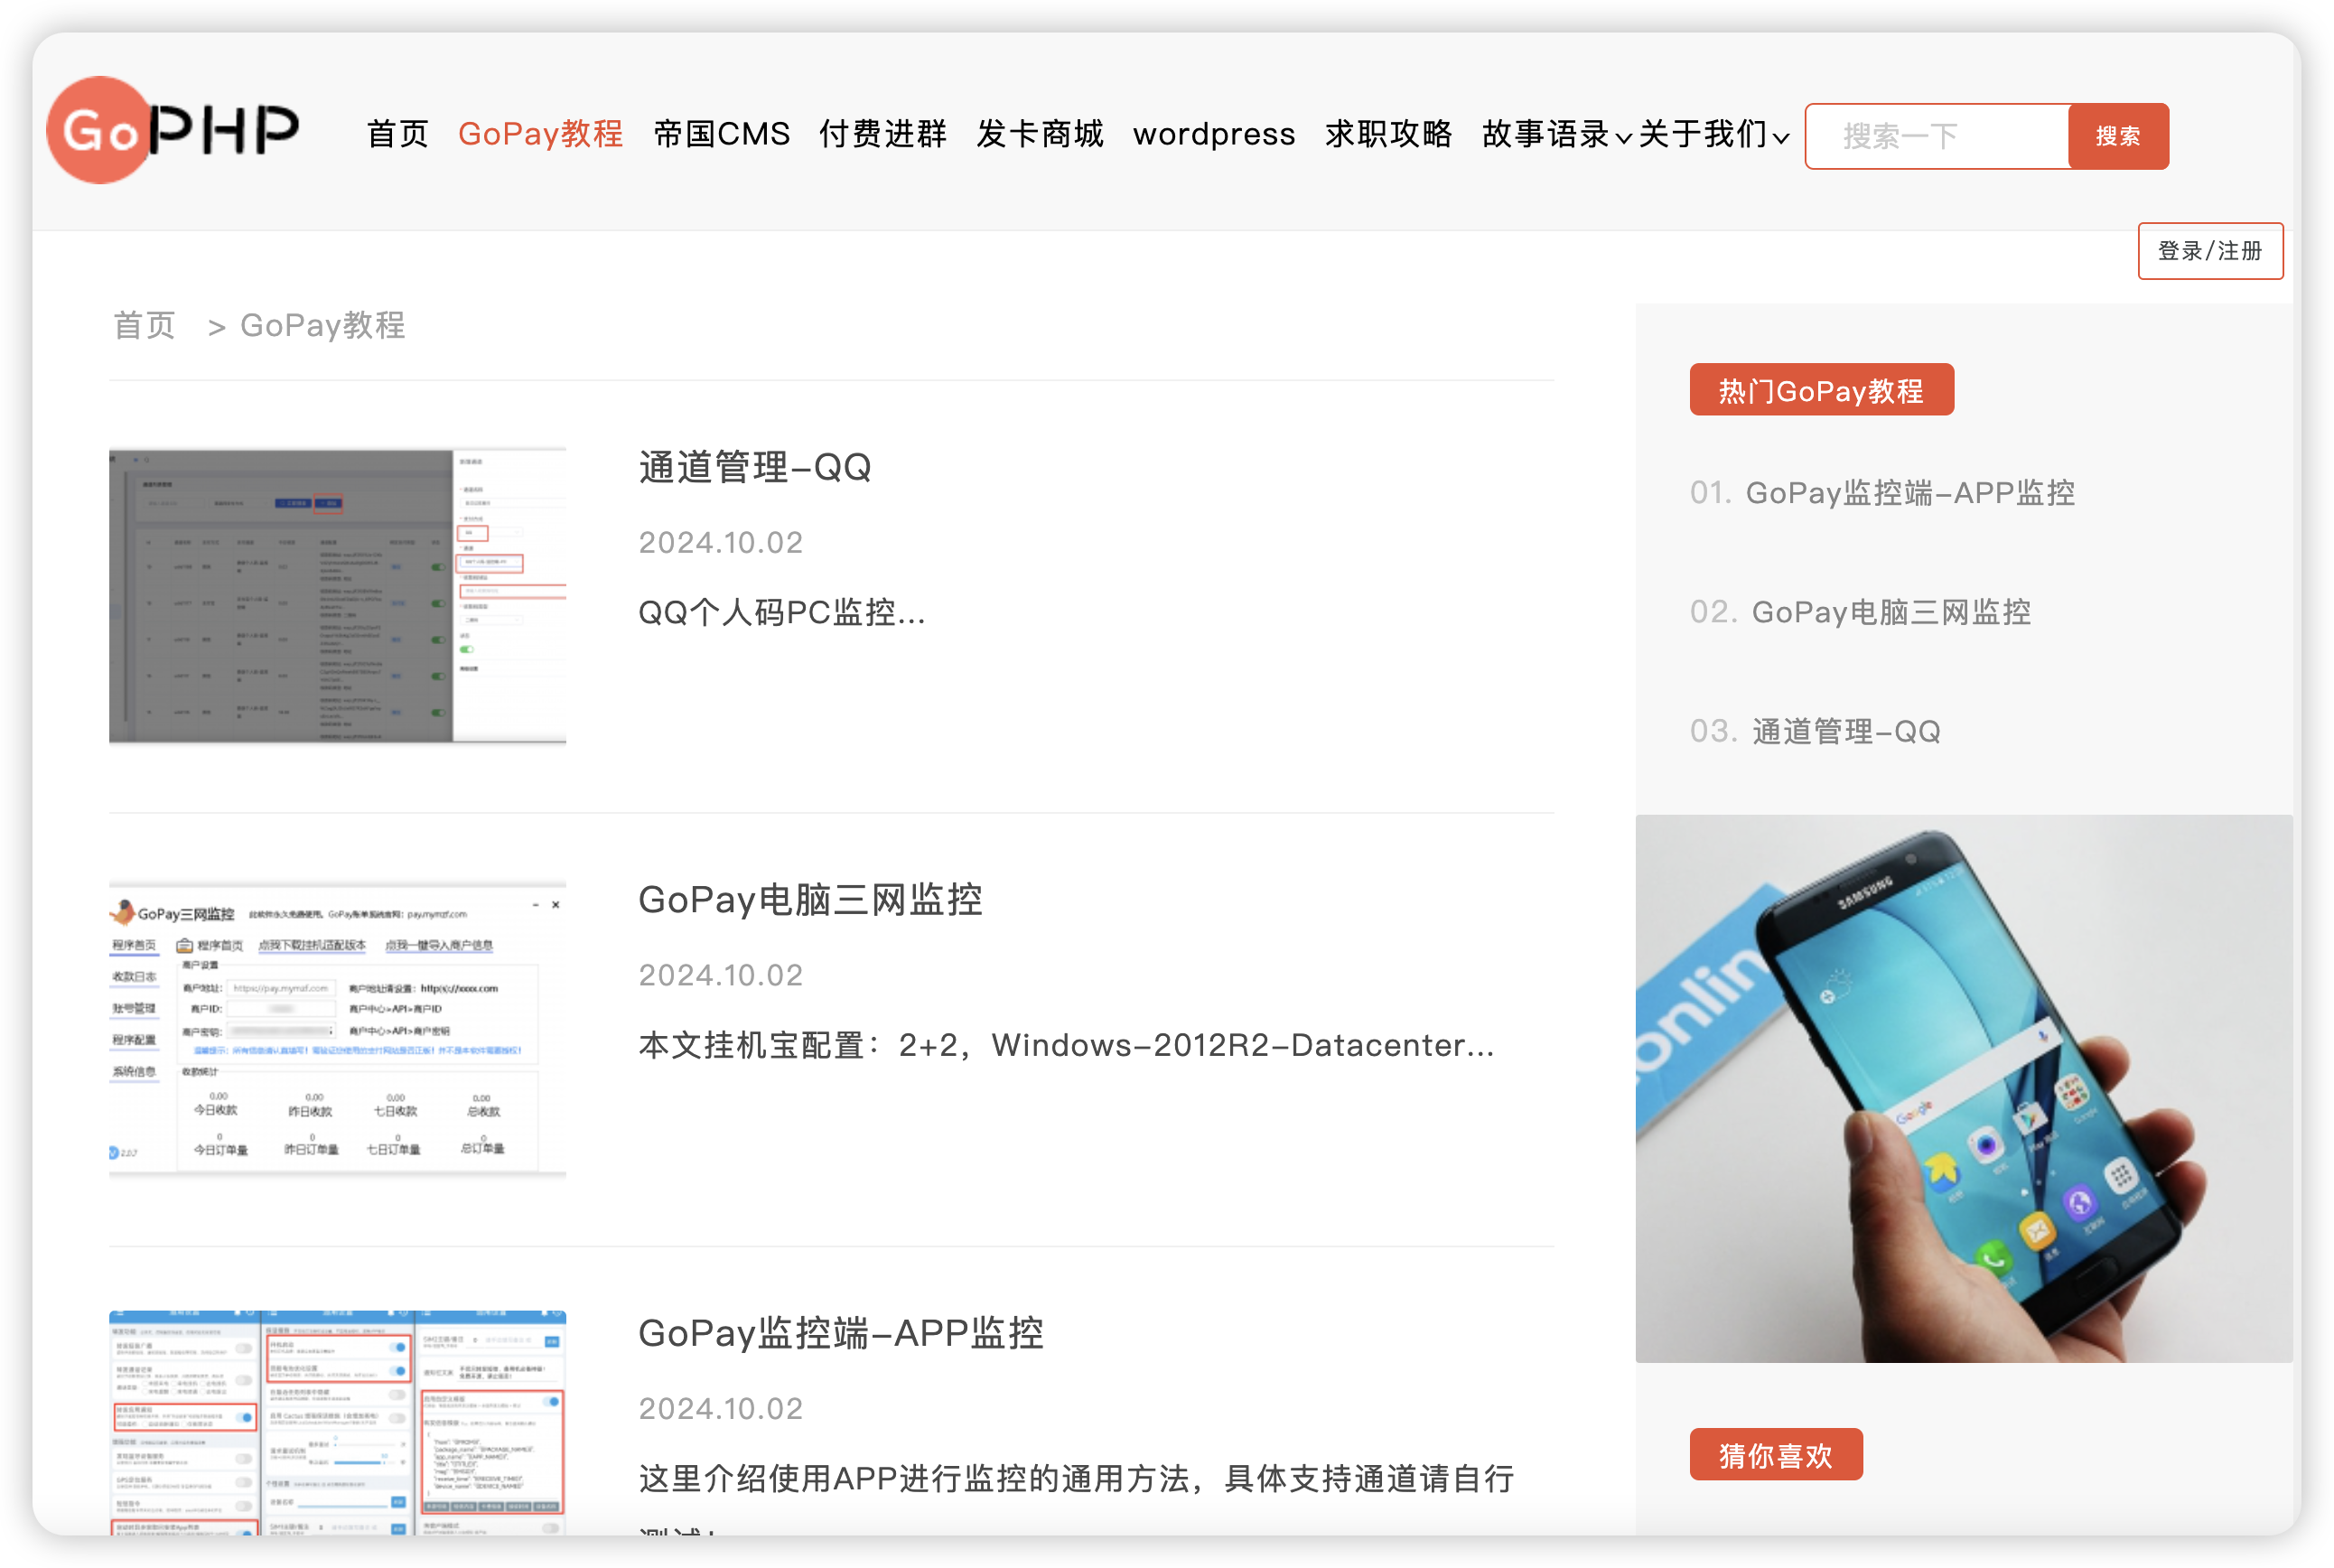Go to 帝国CMS menu item

point(721,134)
